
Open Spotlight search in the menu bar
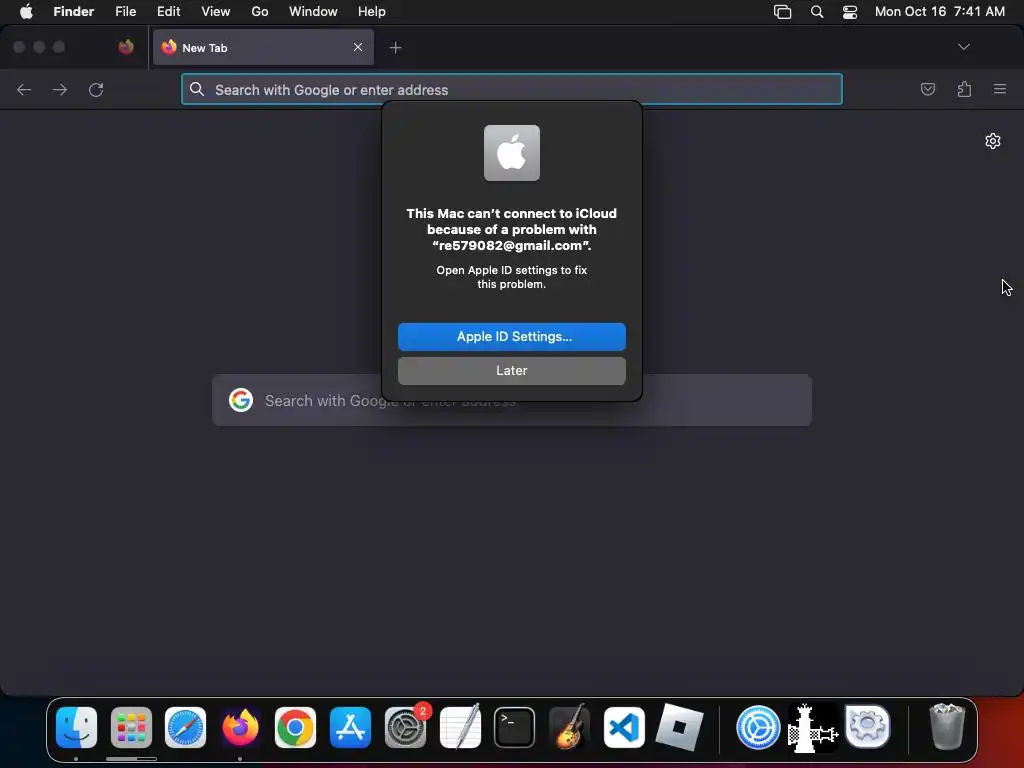point(817,11)
